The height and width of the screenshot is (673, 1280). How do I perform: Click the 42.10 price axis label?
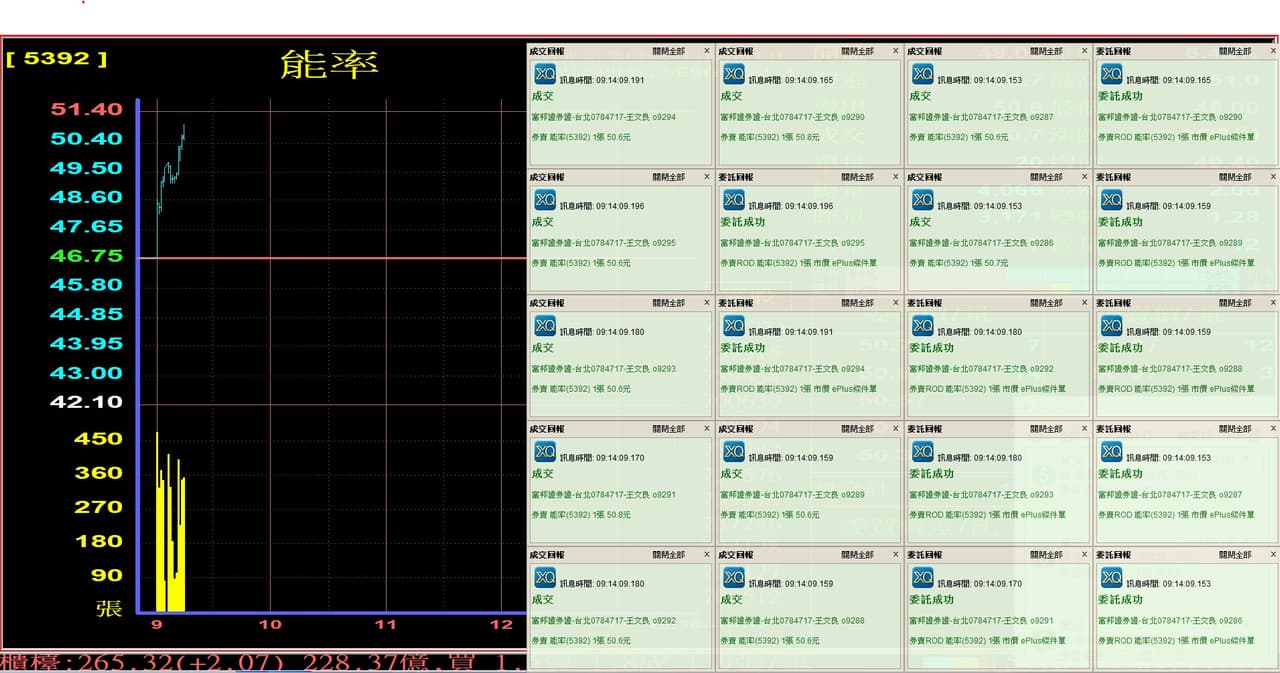coord(86,402)
